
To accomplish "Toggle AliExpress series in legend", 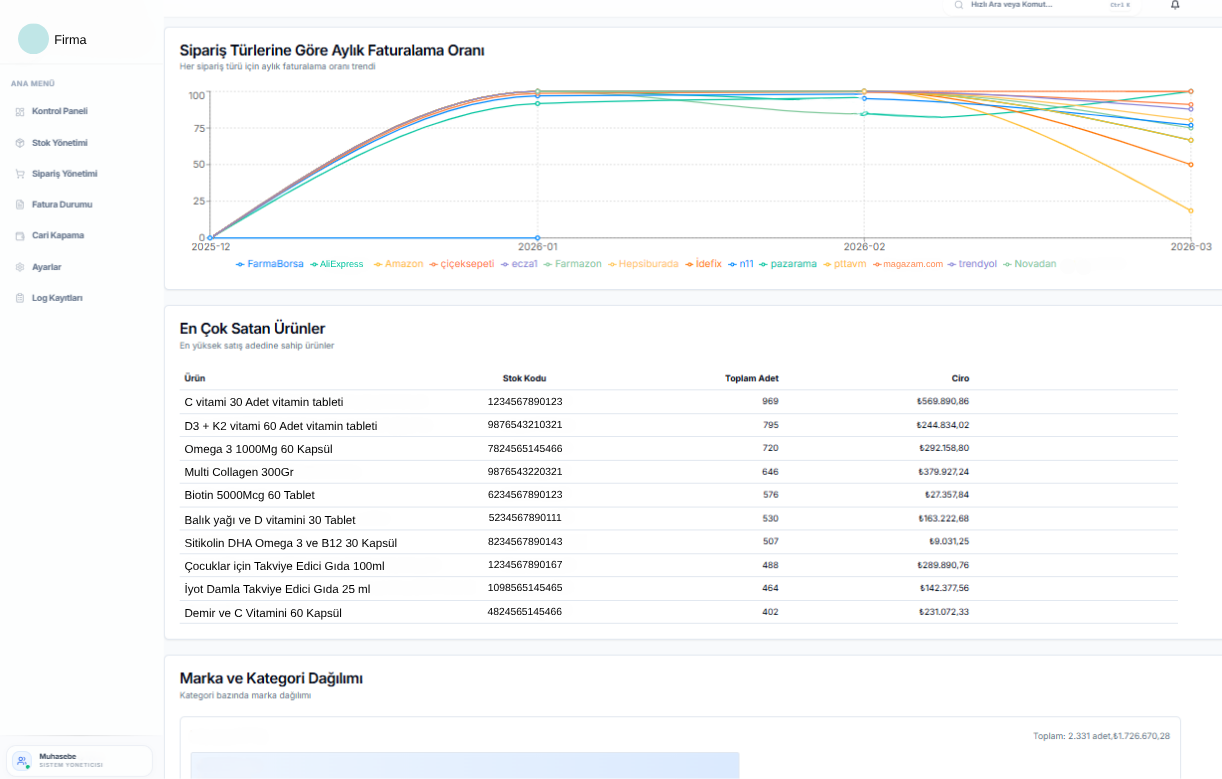I will 337,264.
